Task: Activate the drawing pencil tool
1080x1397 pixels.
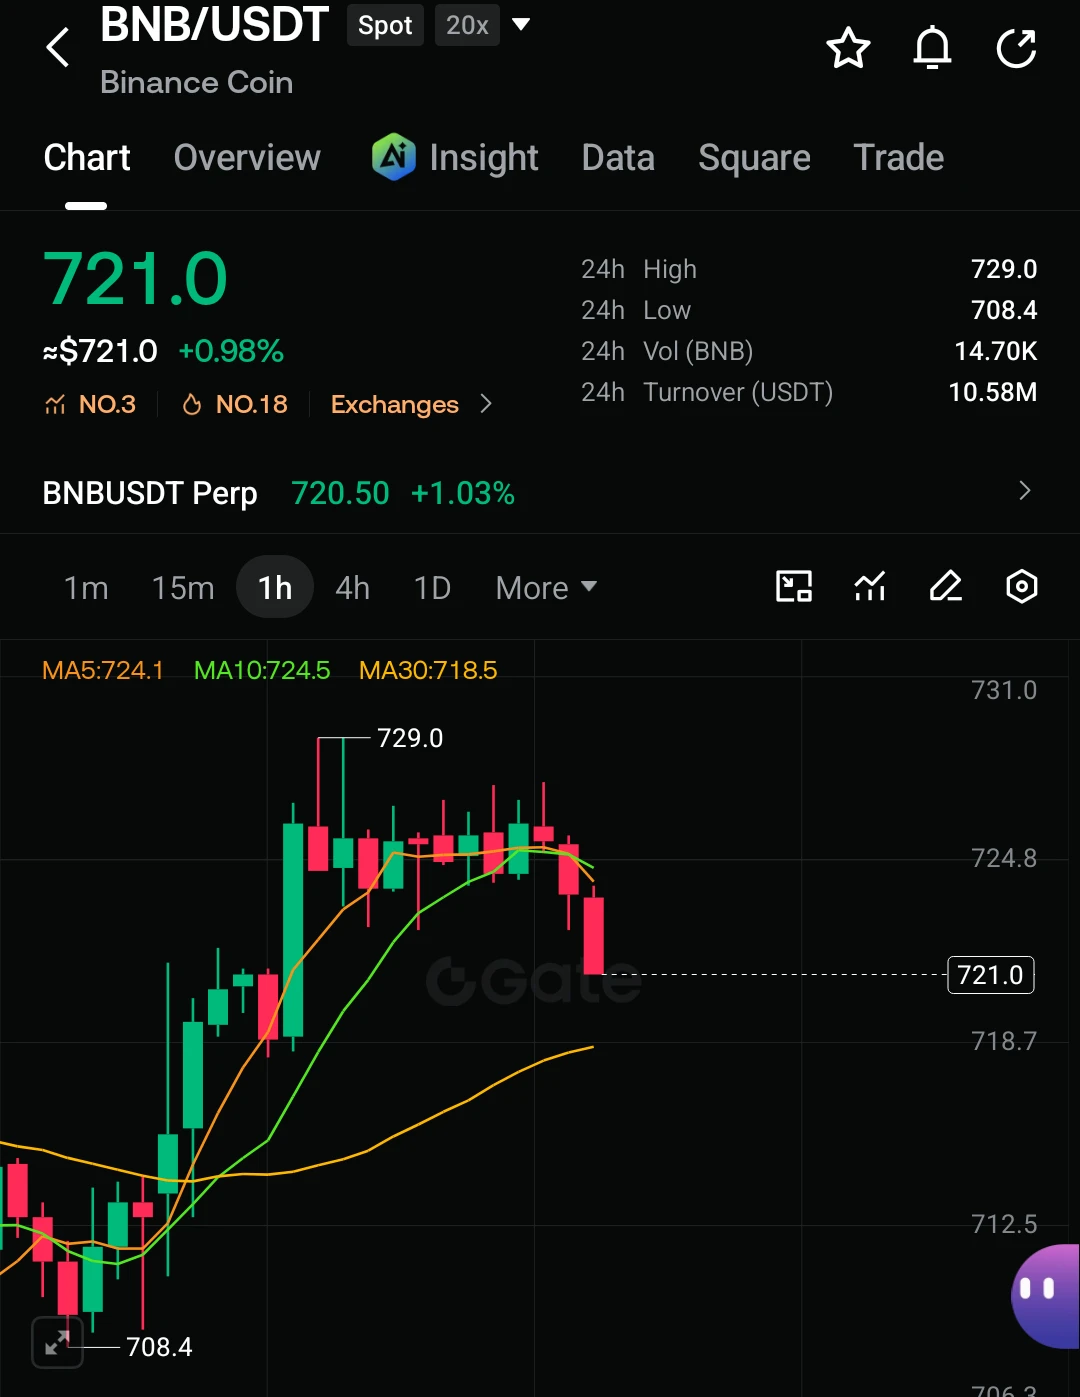Action: point(946,586)
